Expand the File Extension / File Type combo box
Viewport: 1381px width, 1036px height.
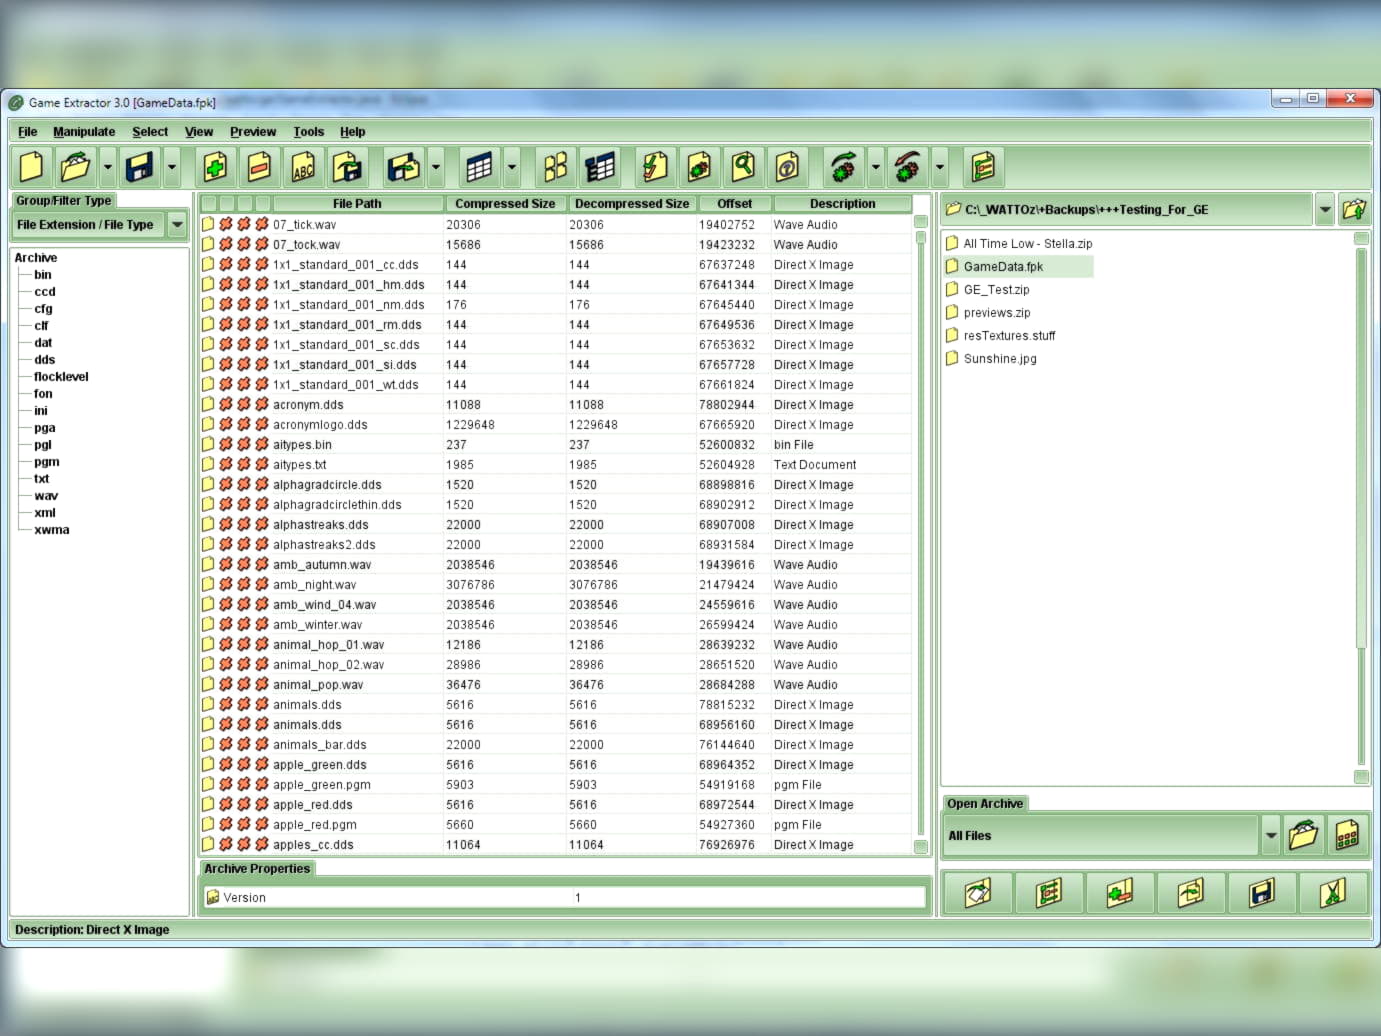click(x=177, y=225)
